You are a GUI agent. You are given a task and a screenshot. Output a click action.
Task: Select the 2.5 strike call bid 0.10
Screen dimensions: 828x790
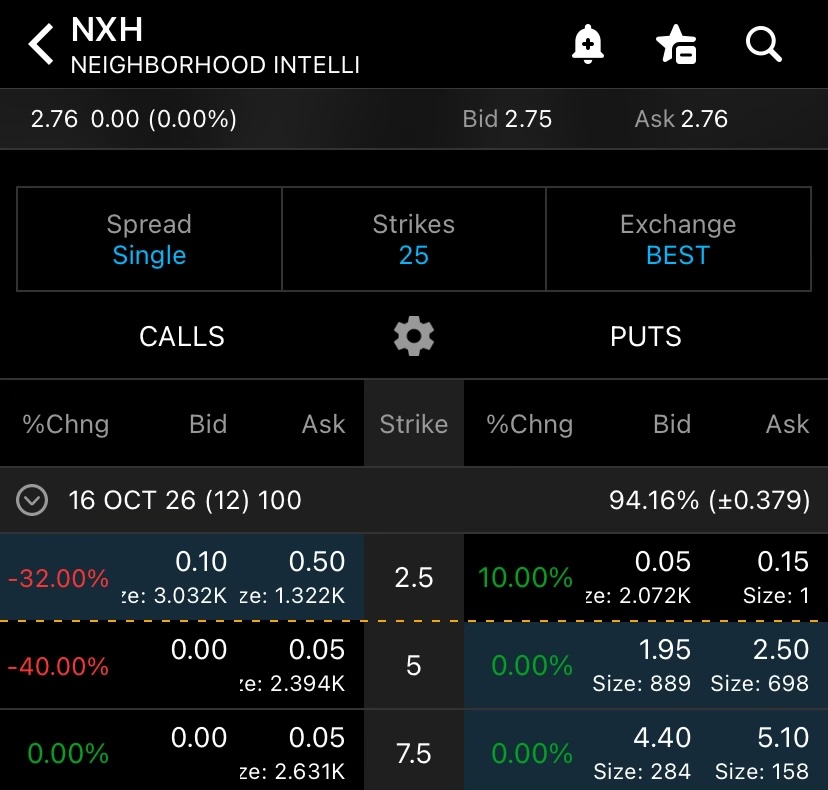tap(175, 577)
